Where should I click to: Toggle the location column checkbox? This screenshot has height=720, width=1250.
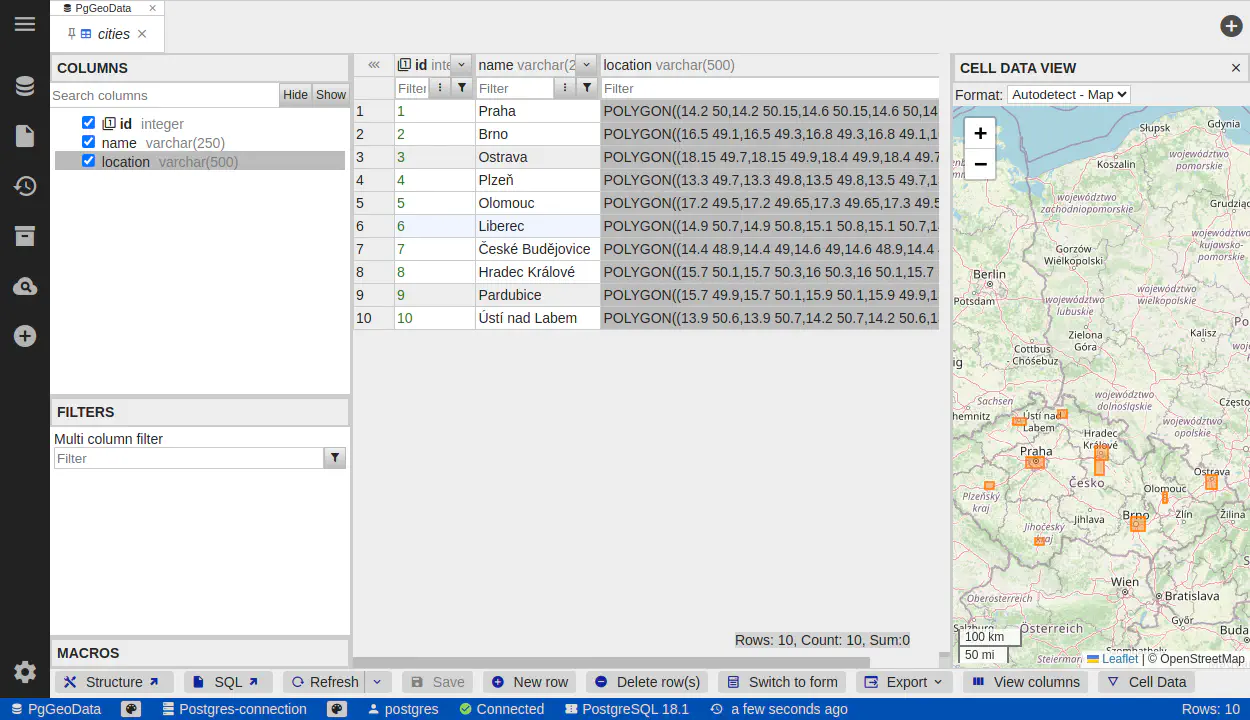tap(89, 161)
